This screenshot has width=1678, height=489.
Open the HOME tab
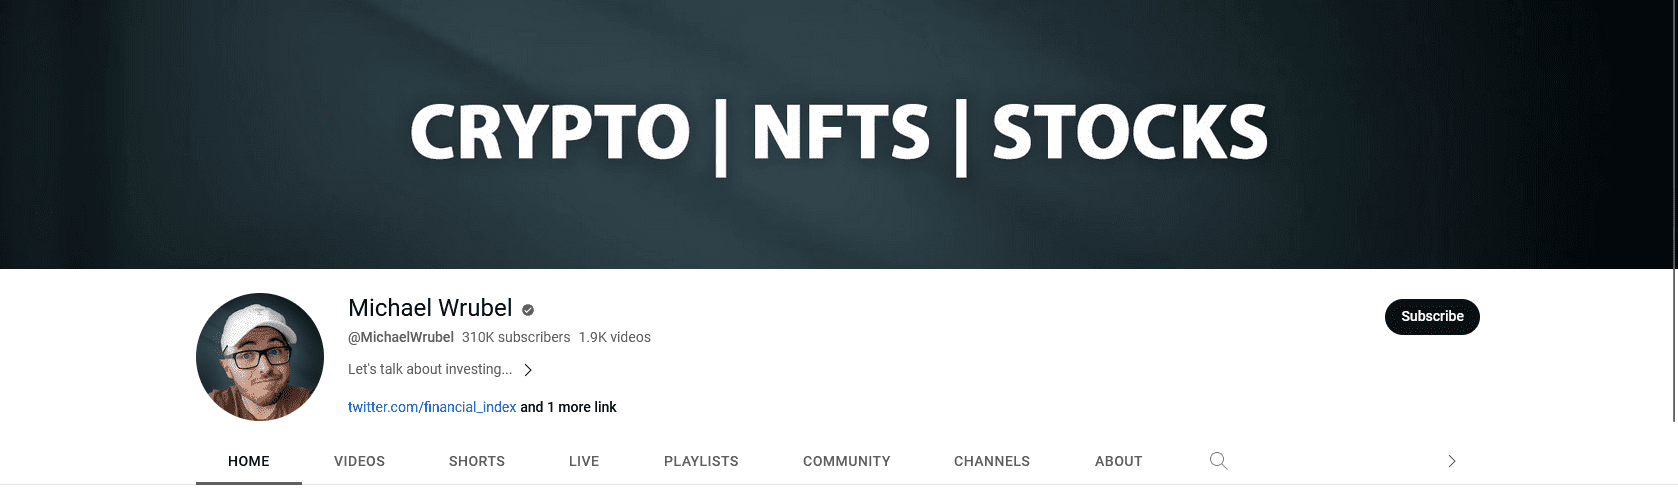coord(249,461)
